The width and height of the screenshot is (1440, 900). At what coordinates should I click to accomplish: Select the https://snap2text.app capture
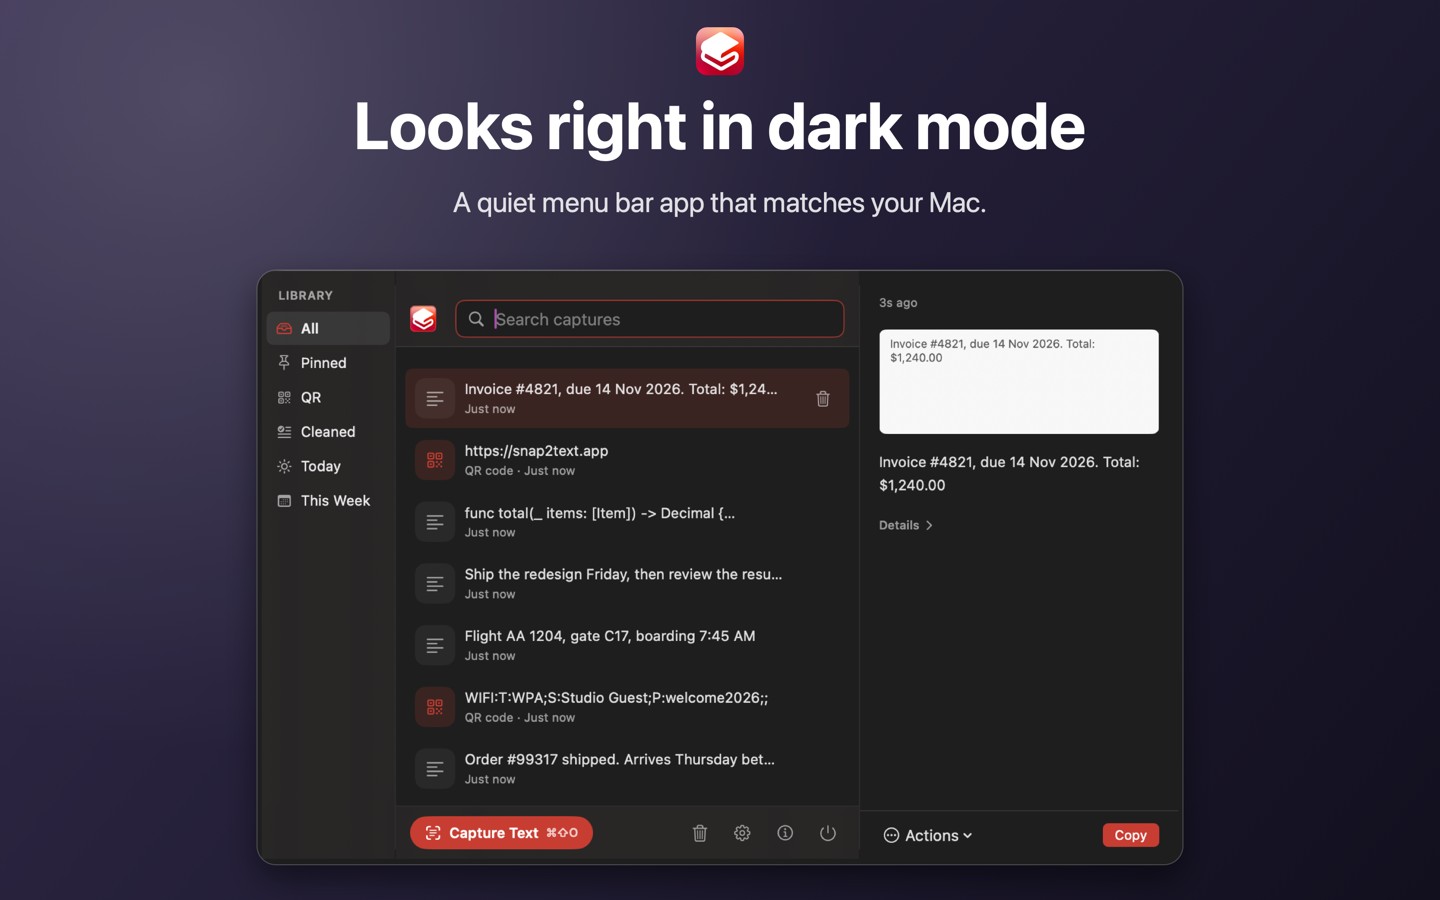pos(627,460)
